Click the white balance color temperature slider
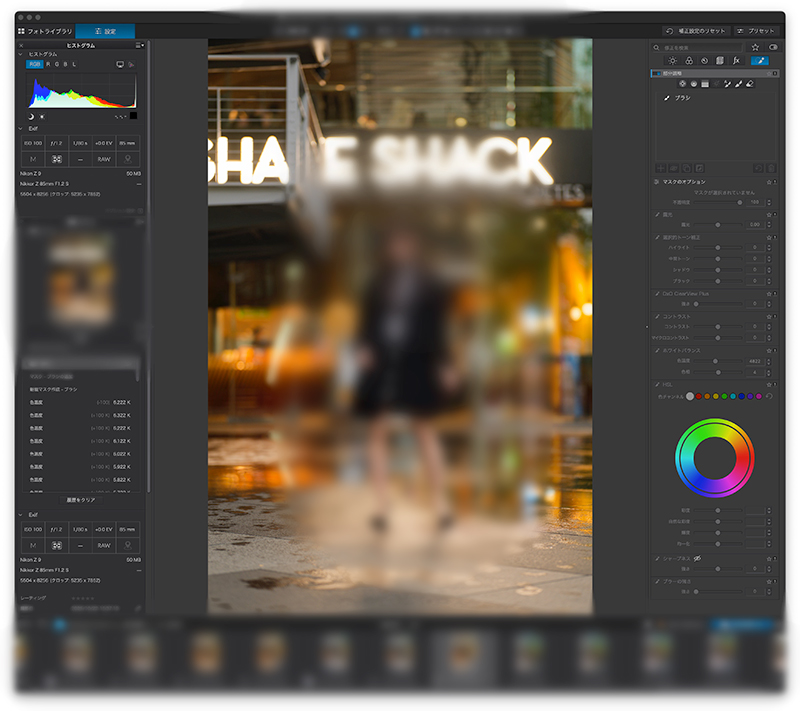 tap(718, 361)
